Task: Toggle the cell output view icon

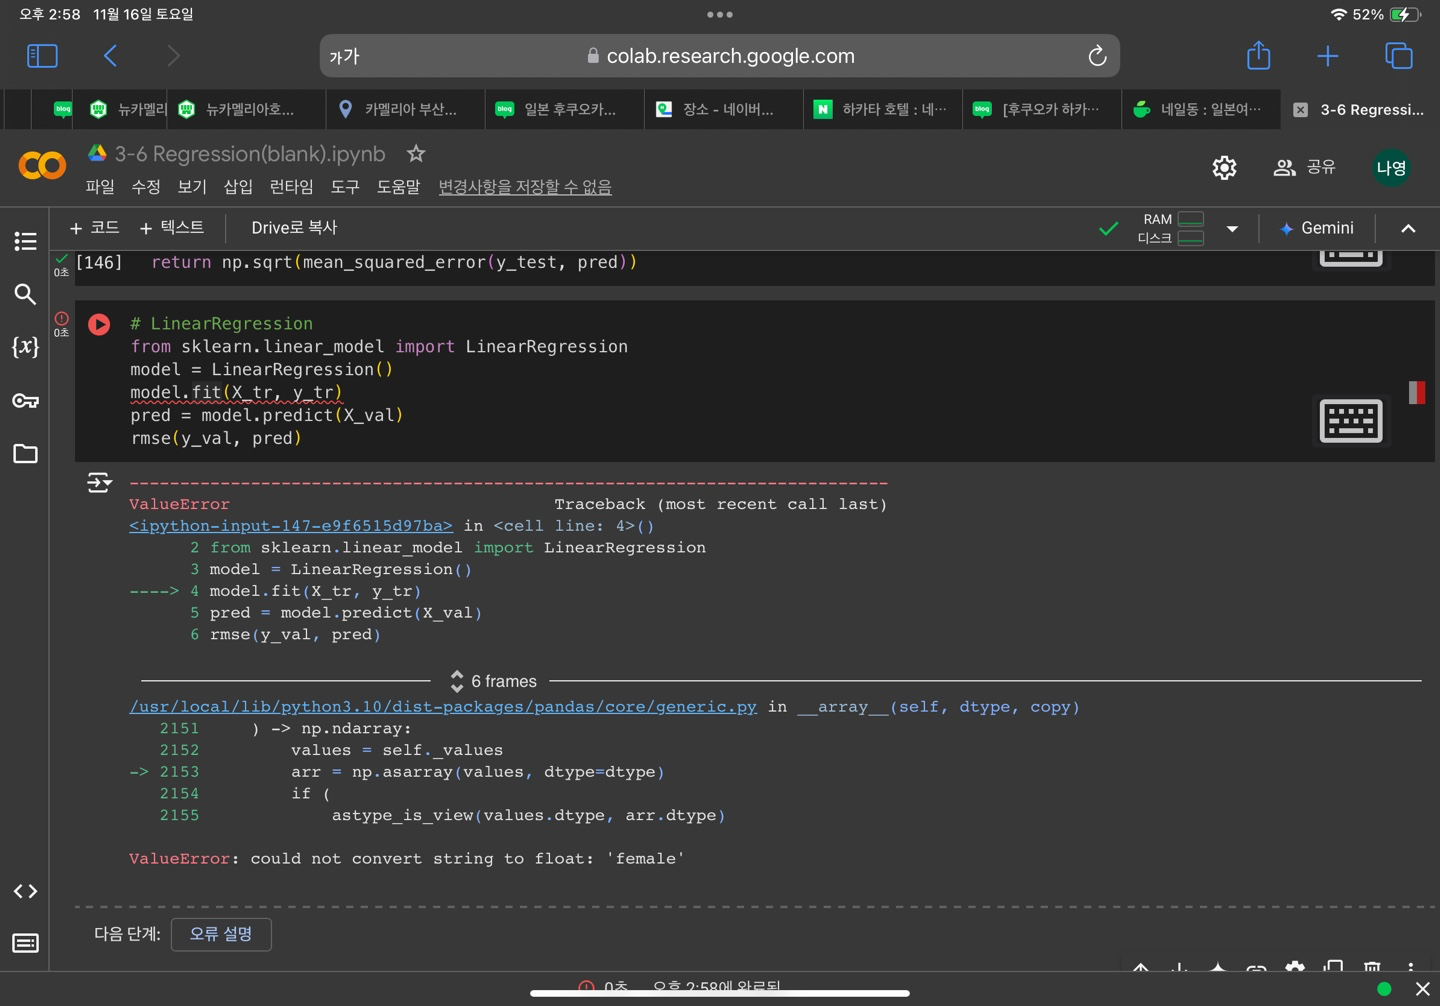Action: (99, 483)
